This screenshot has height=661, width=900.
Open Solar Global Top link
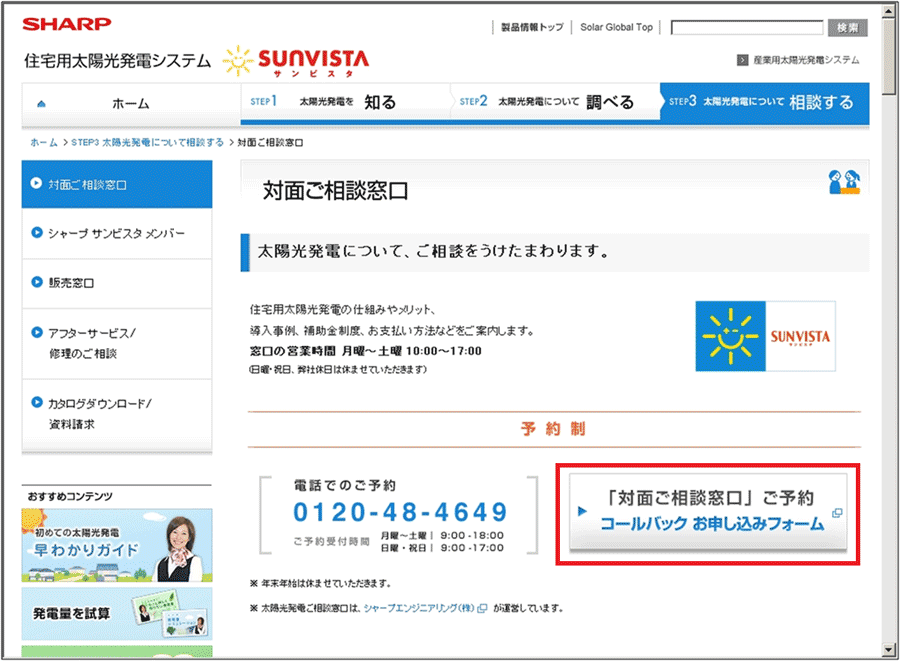click(616, 27)
